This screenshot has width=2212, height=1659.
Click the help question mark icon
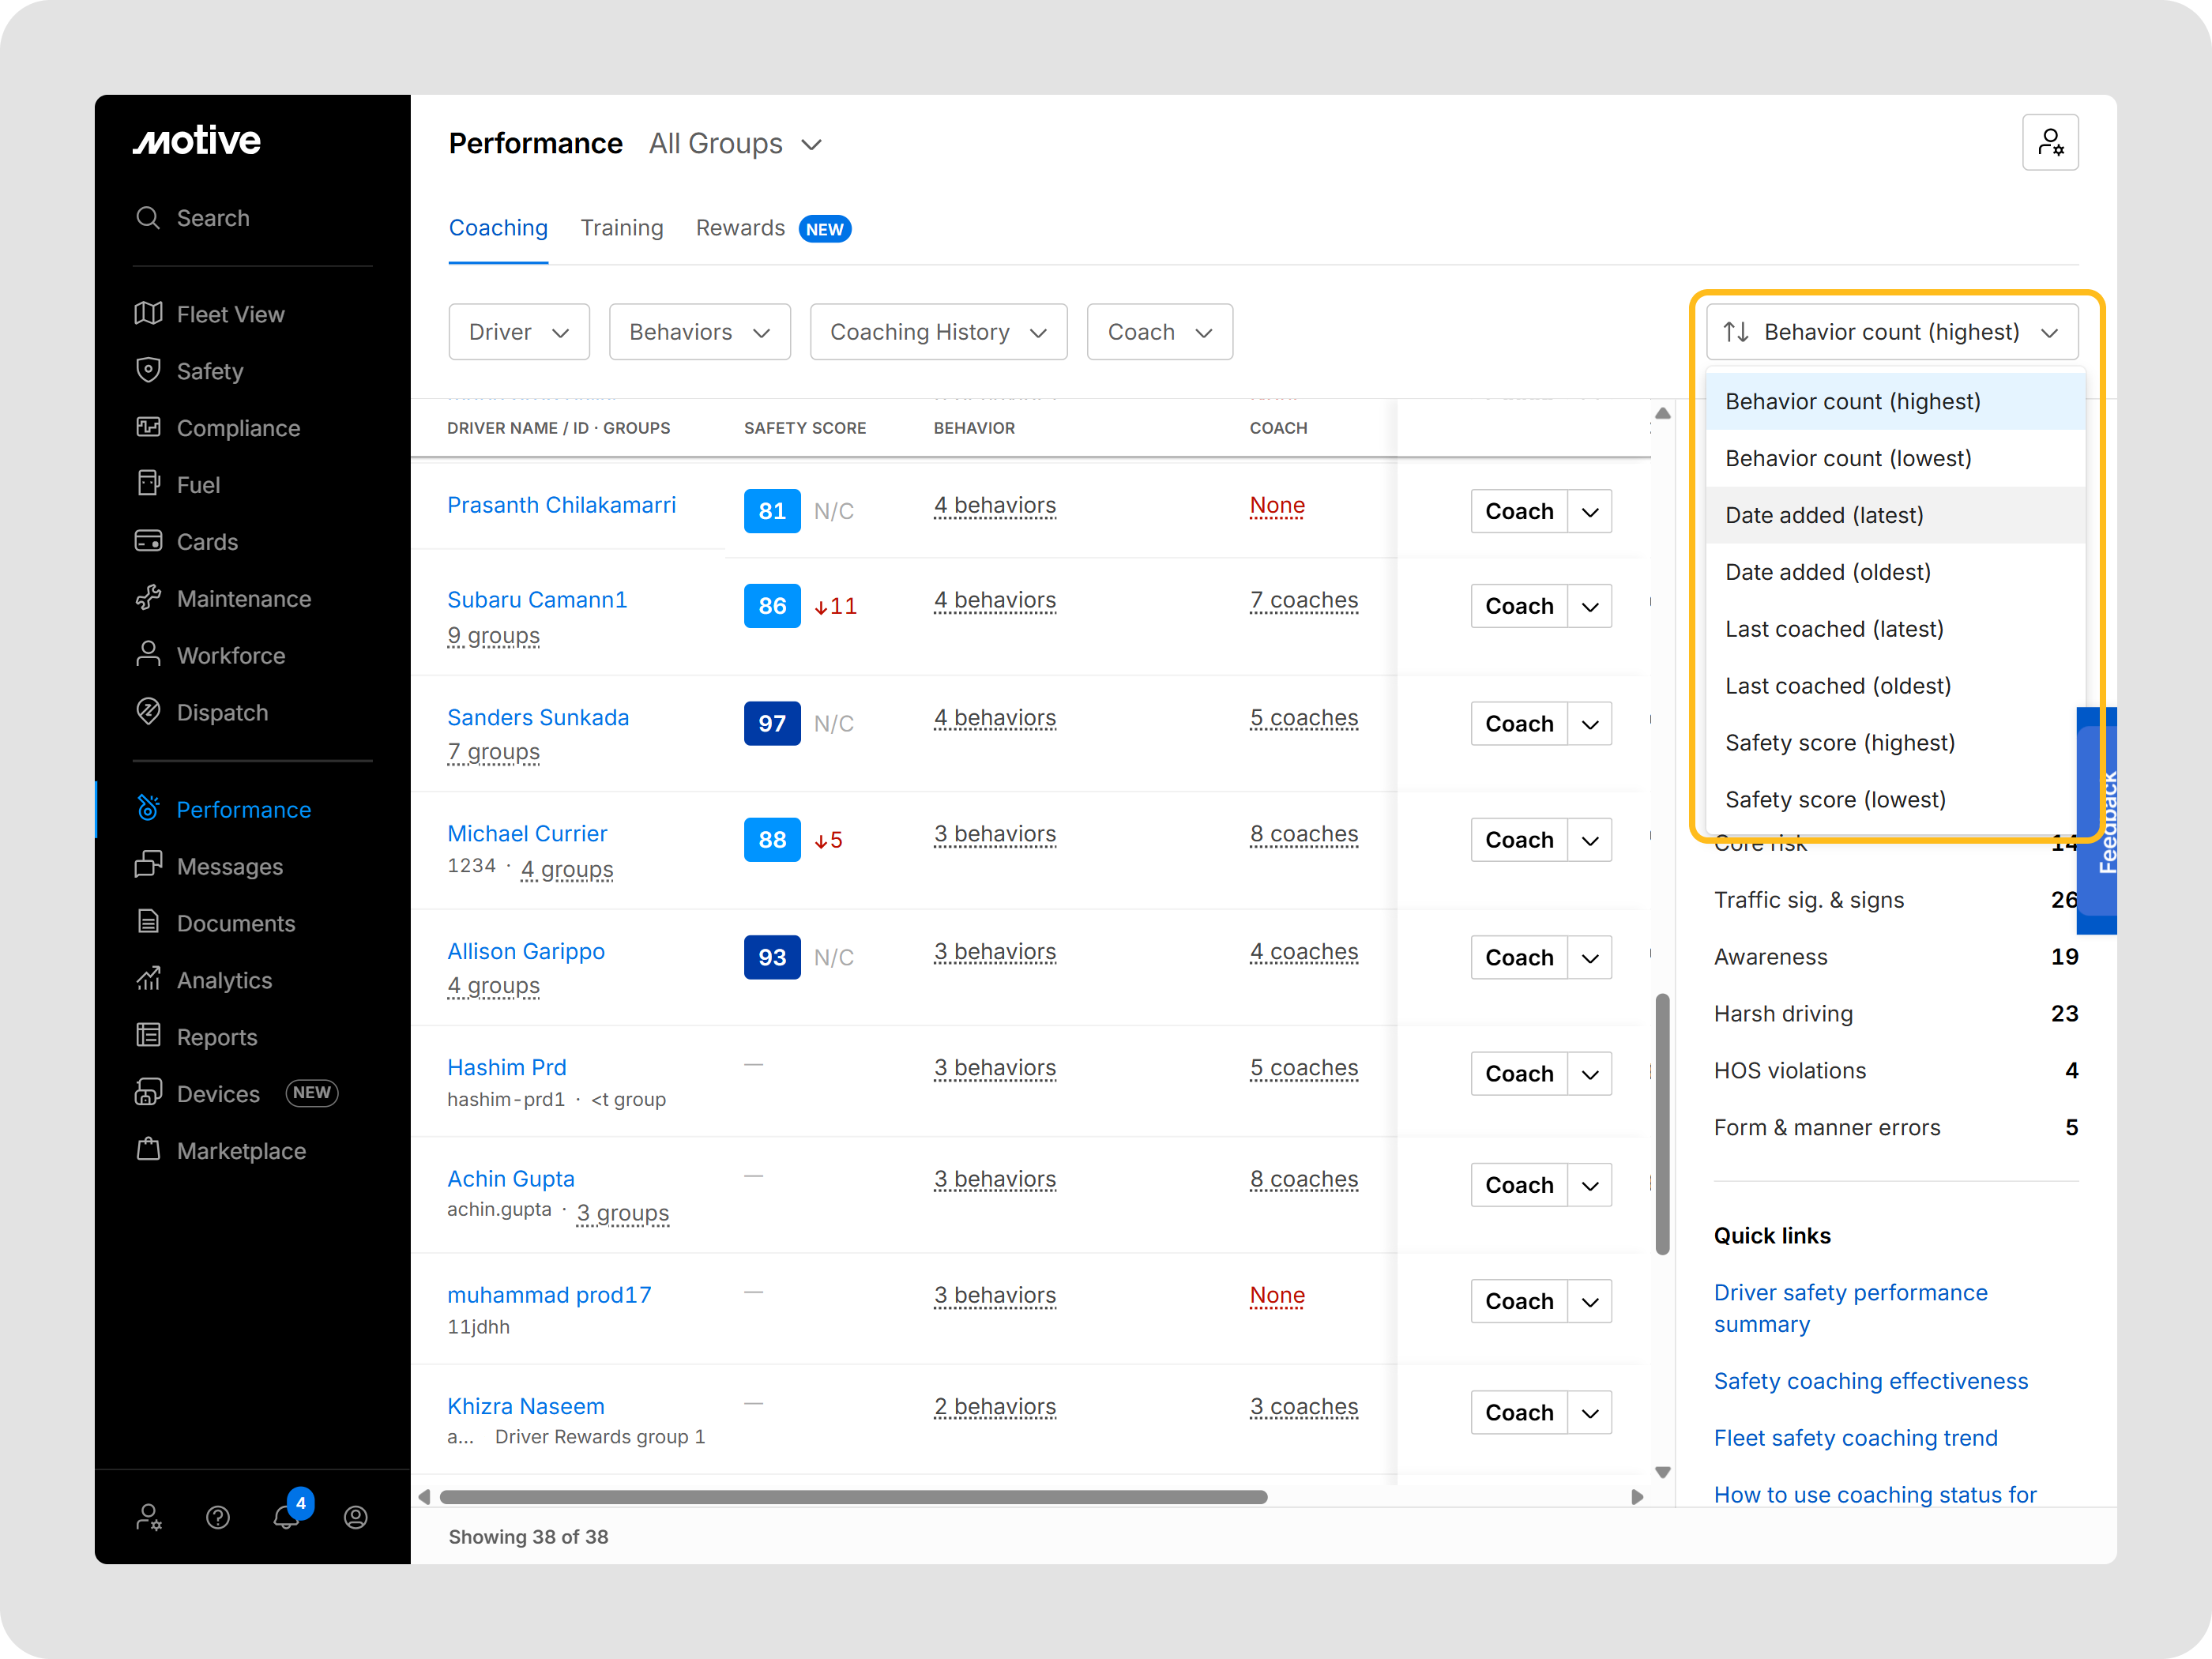point(218,1517)
